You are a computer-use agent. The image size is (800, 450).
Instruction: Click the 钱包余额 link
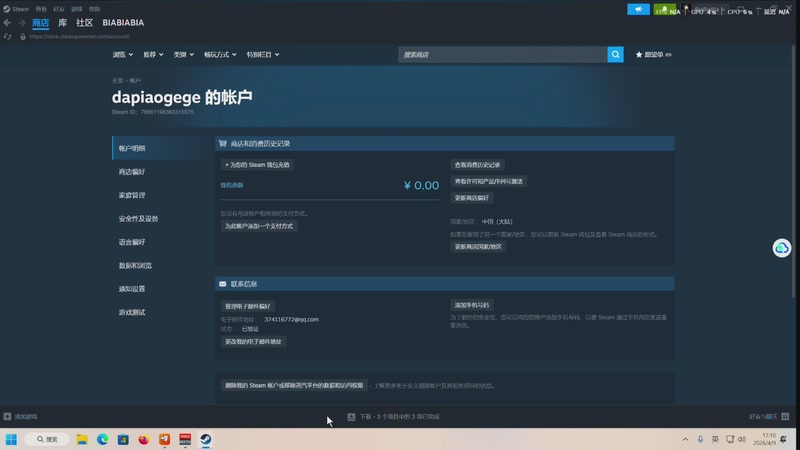[x=232, y=185]
